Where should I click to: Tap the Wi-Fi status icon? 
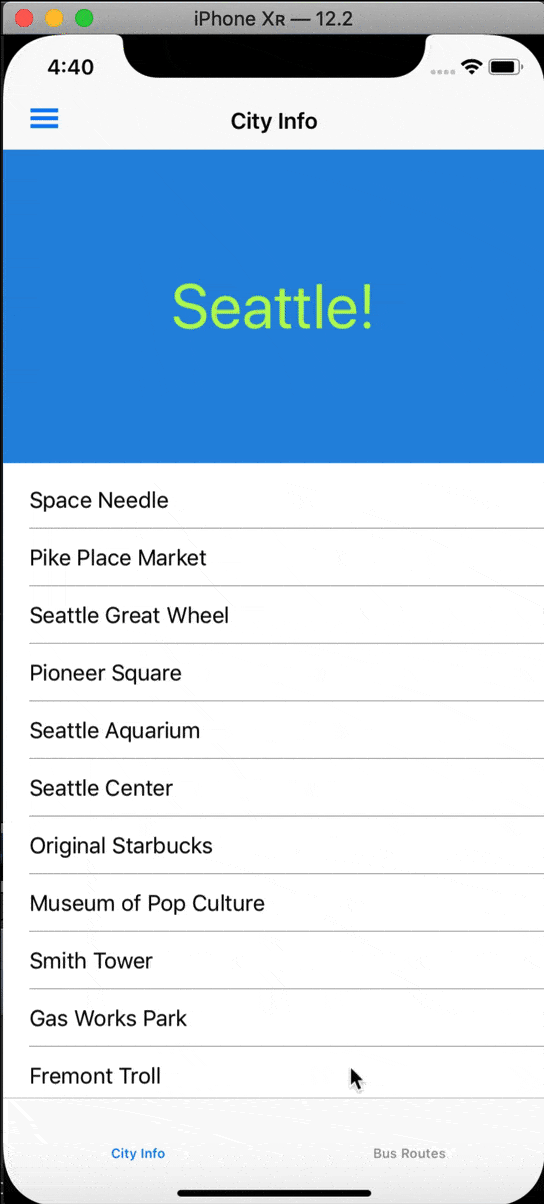pyautogui.click(x=472, y=67)
